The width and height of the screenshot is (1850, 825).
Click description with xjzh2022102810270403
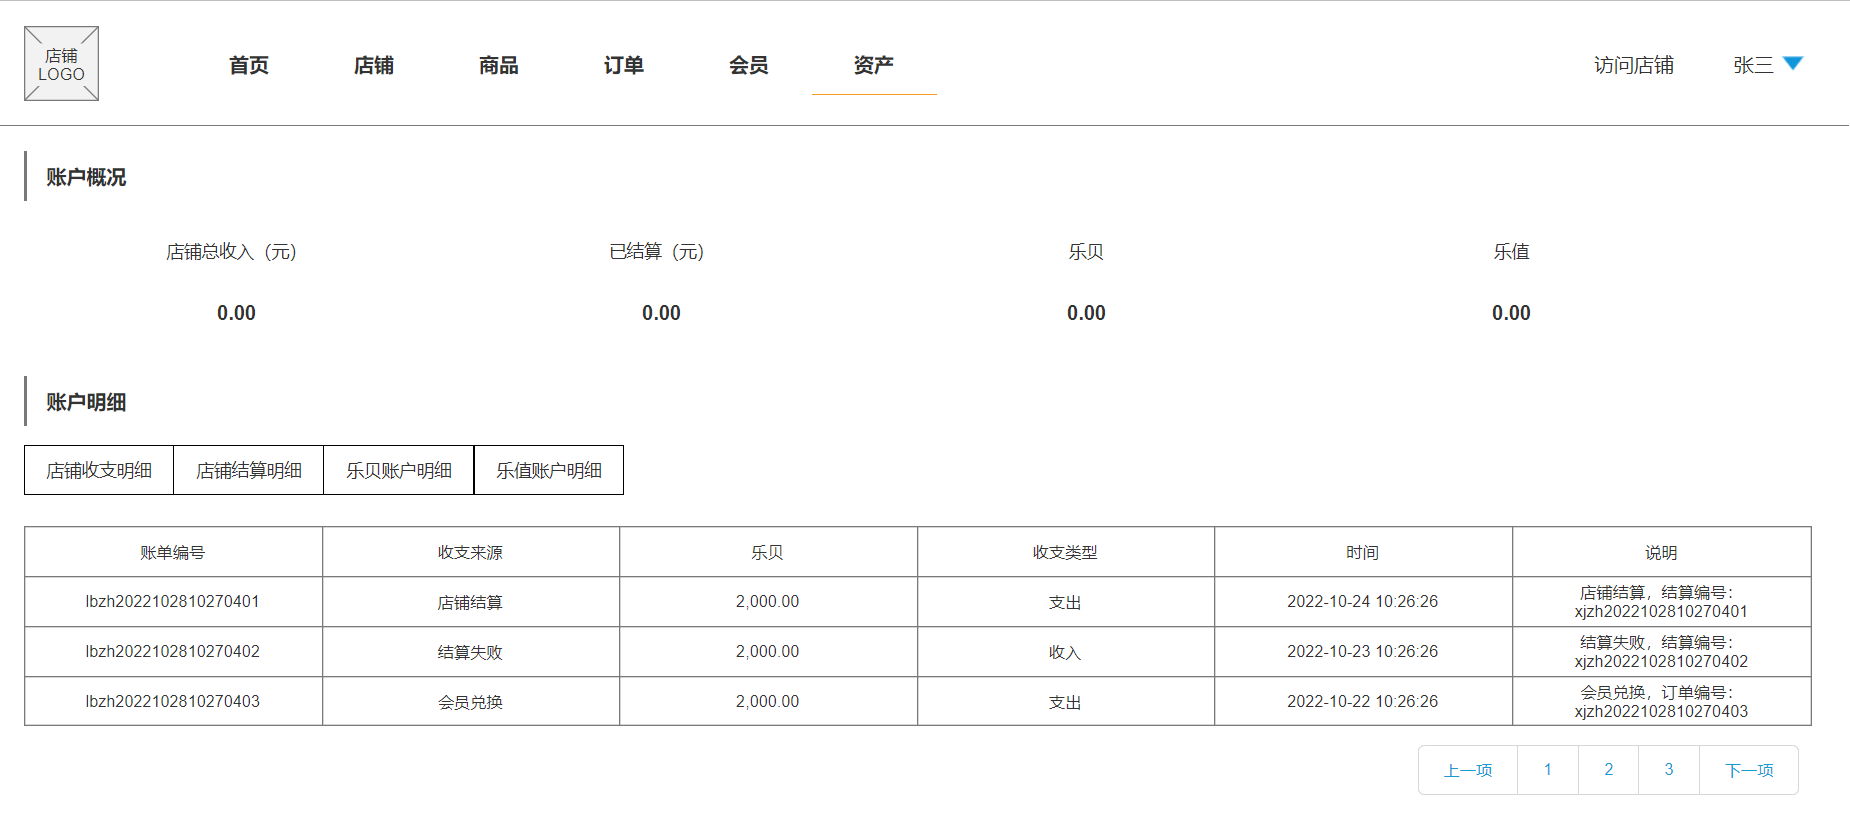click(1661, 702)
